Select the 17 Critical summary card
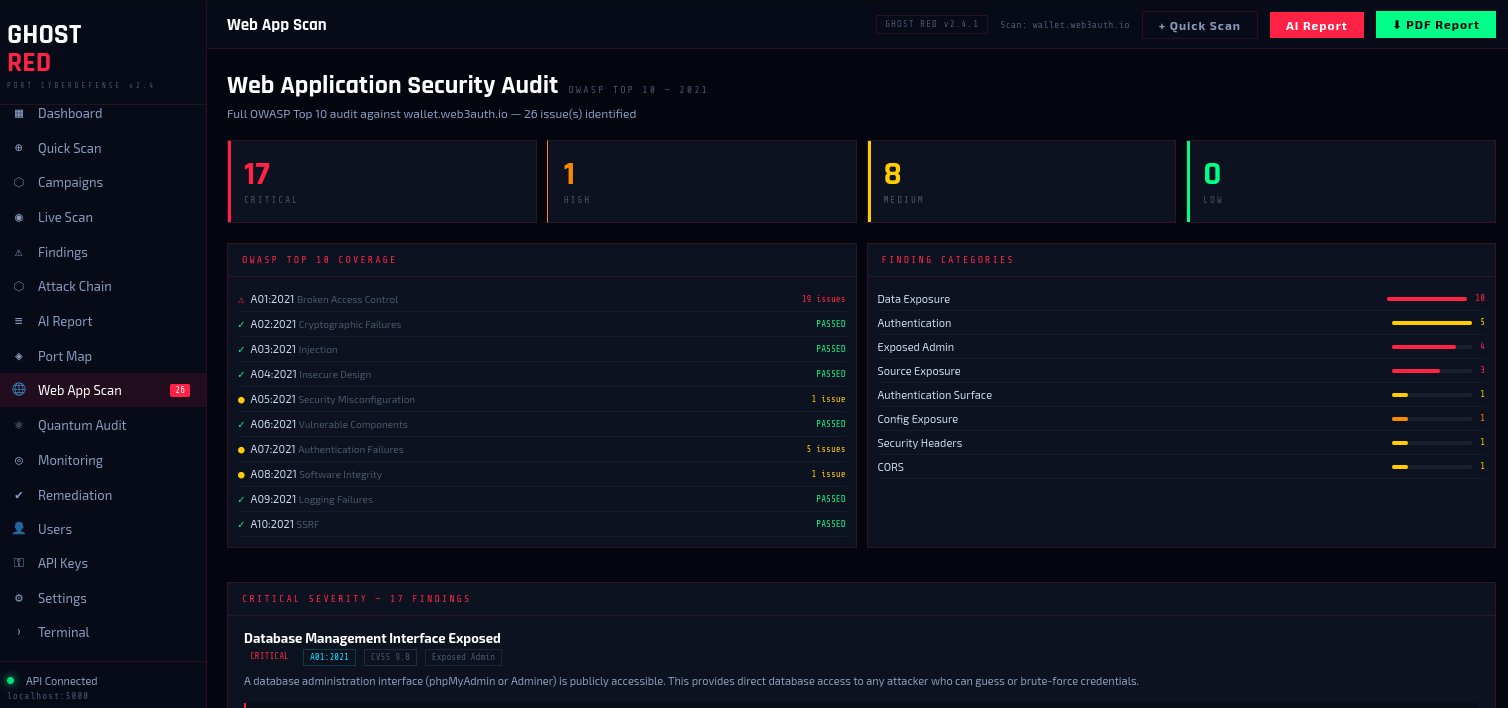Image resolution: width=1508 pixels, height=708 pixels. (382, 181)
